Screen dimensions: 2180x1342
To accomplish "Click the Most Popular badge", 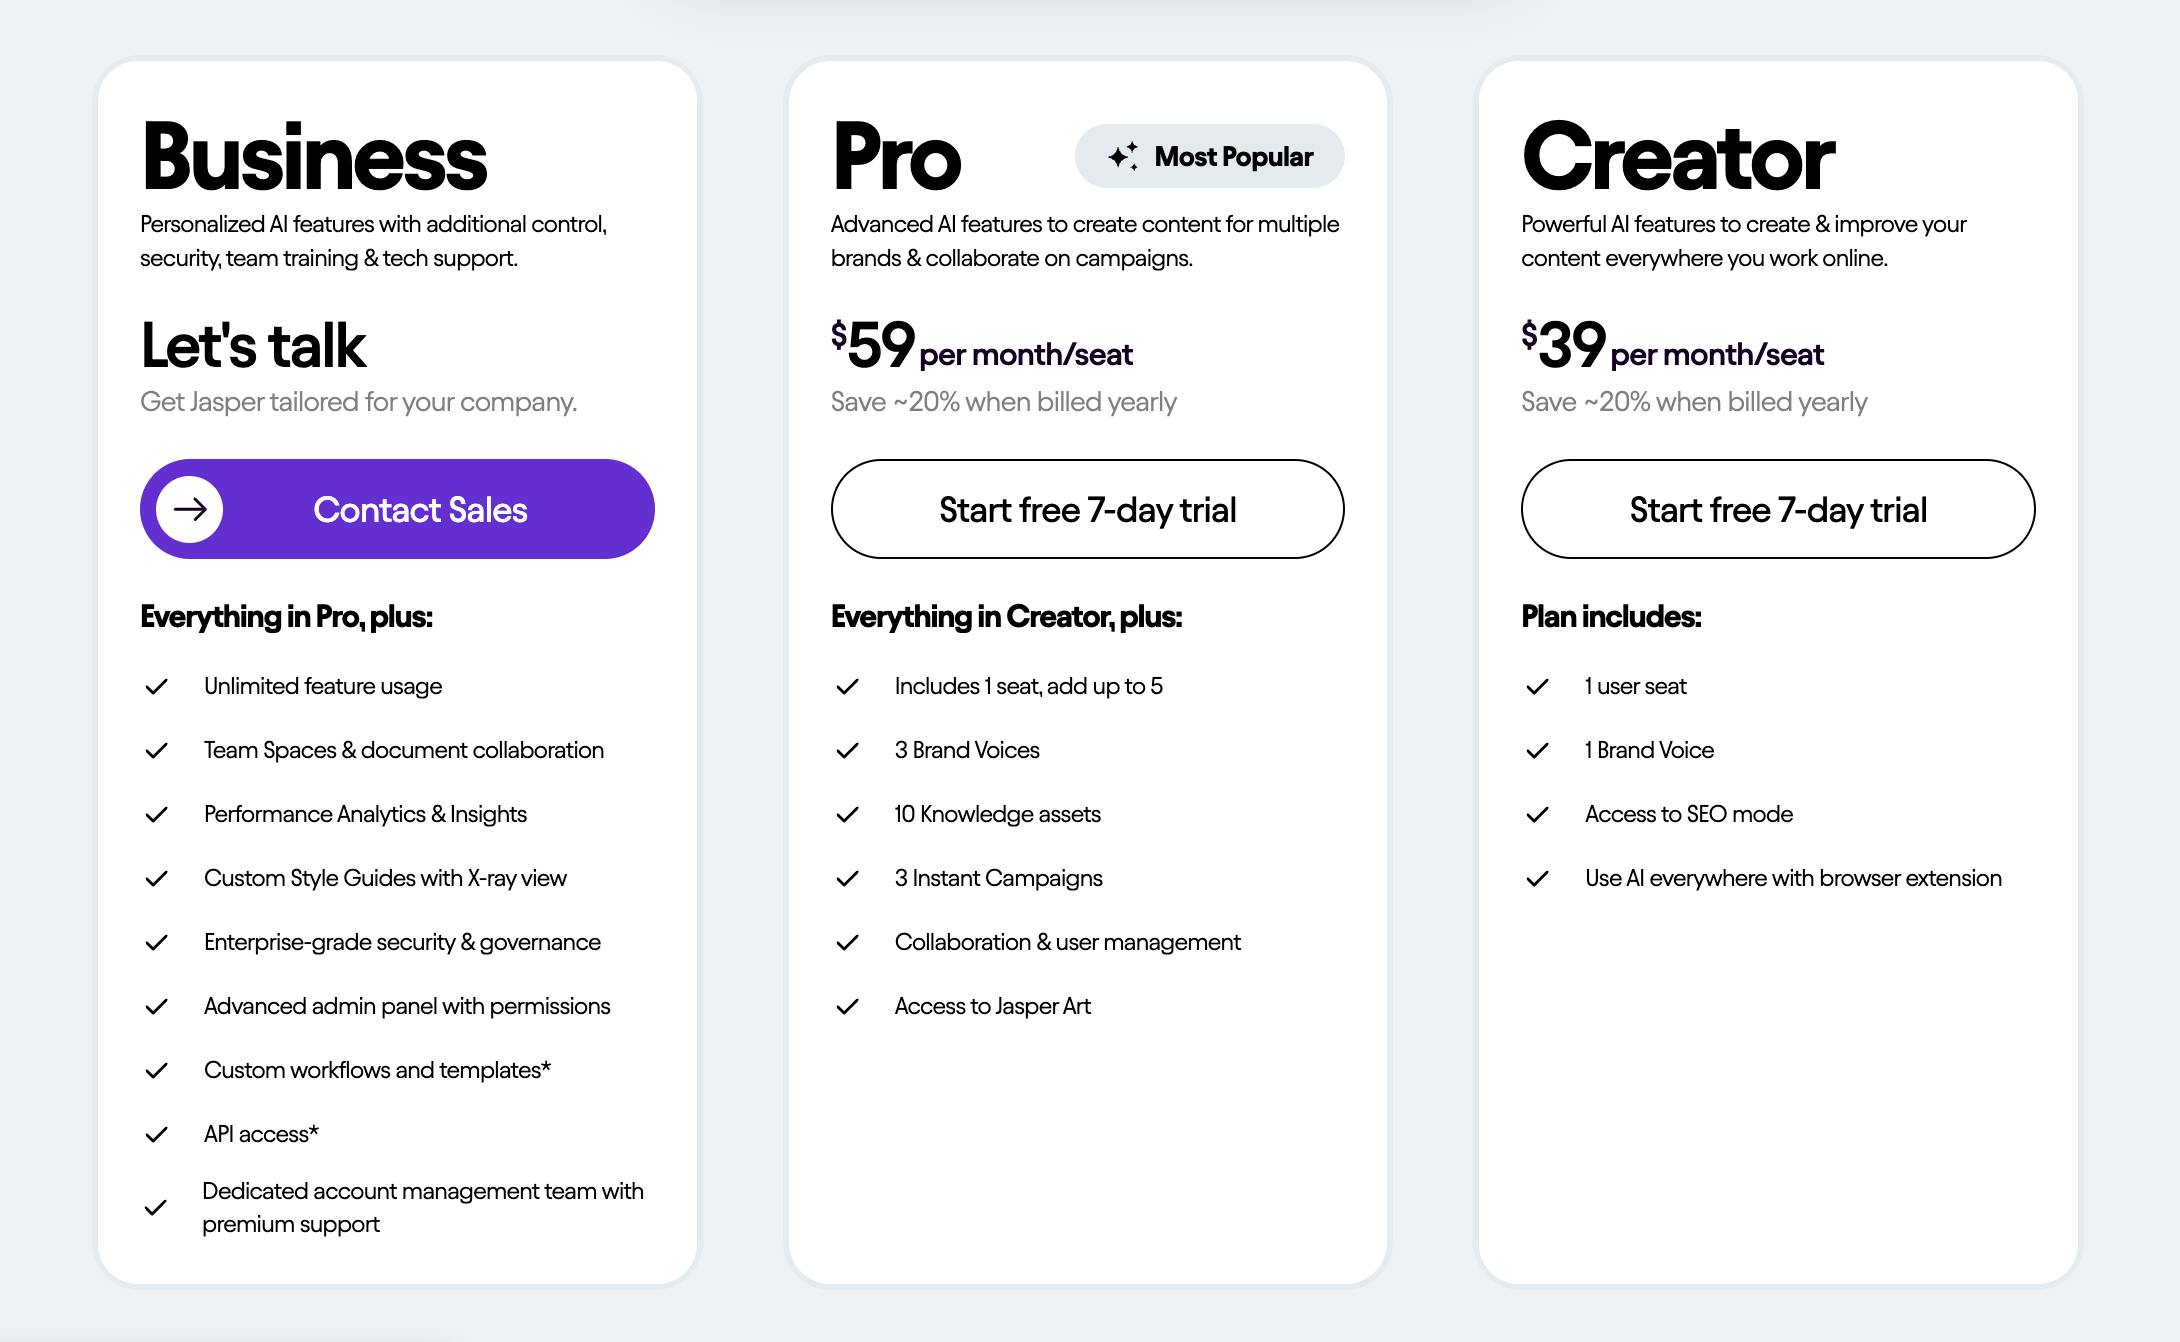I will [x=1209, y=157].
